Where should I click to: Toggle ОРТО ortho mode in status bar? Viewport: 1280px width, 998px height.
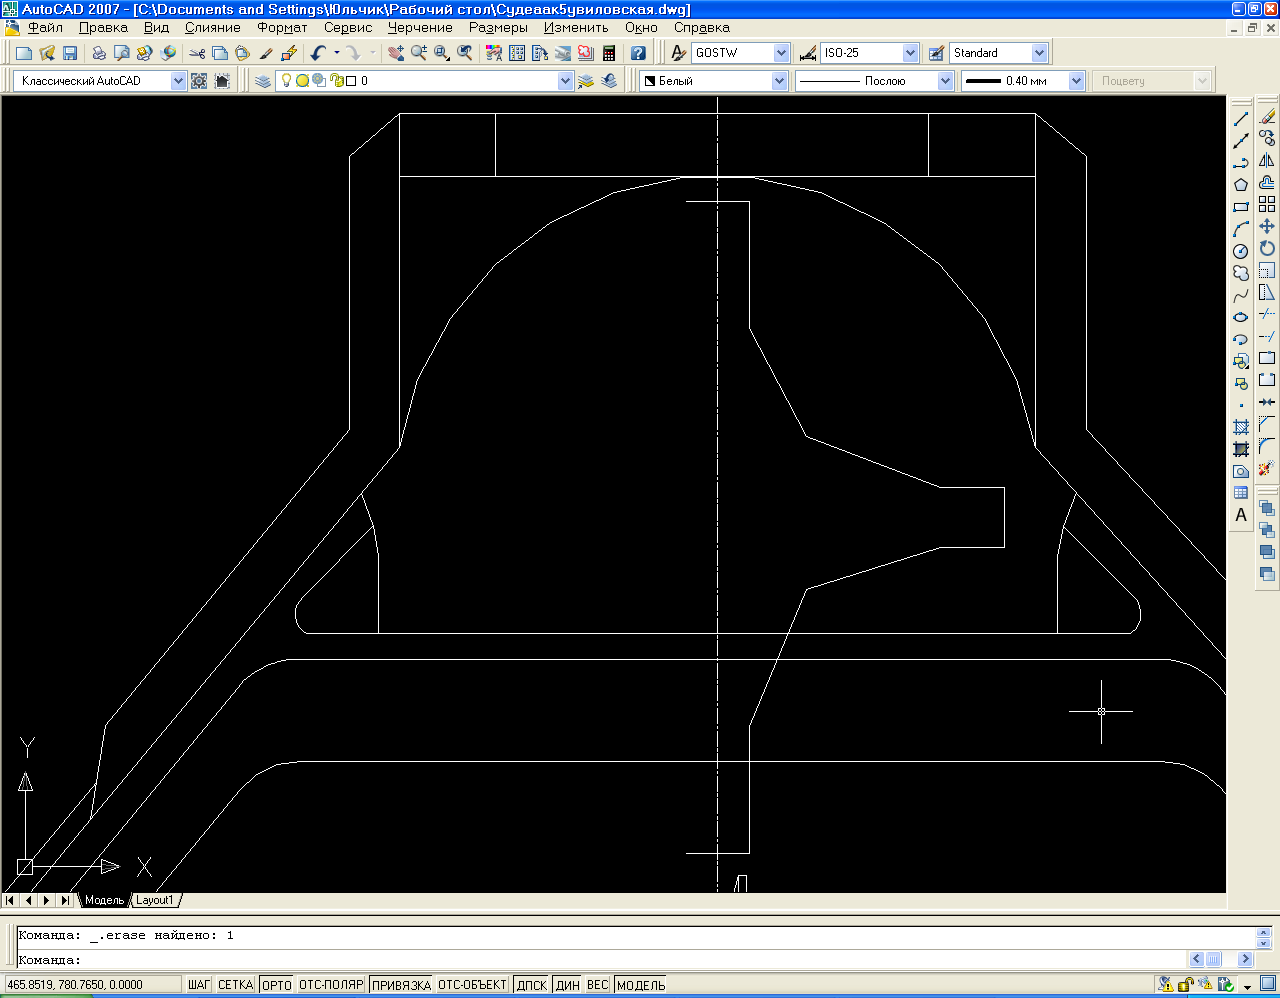coord(276,985)
